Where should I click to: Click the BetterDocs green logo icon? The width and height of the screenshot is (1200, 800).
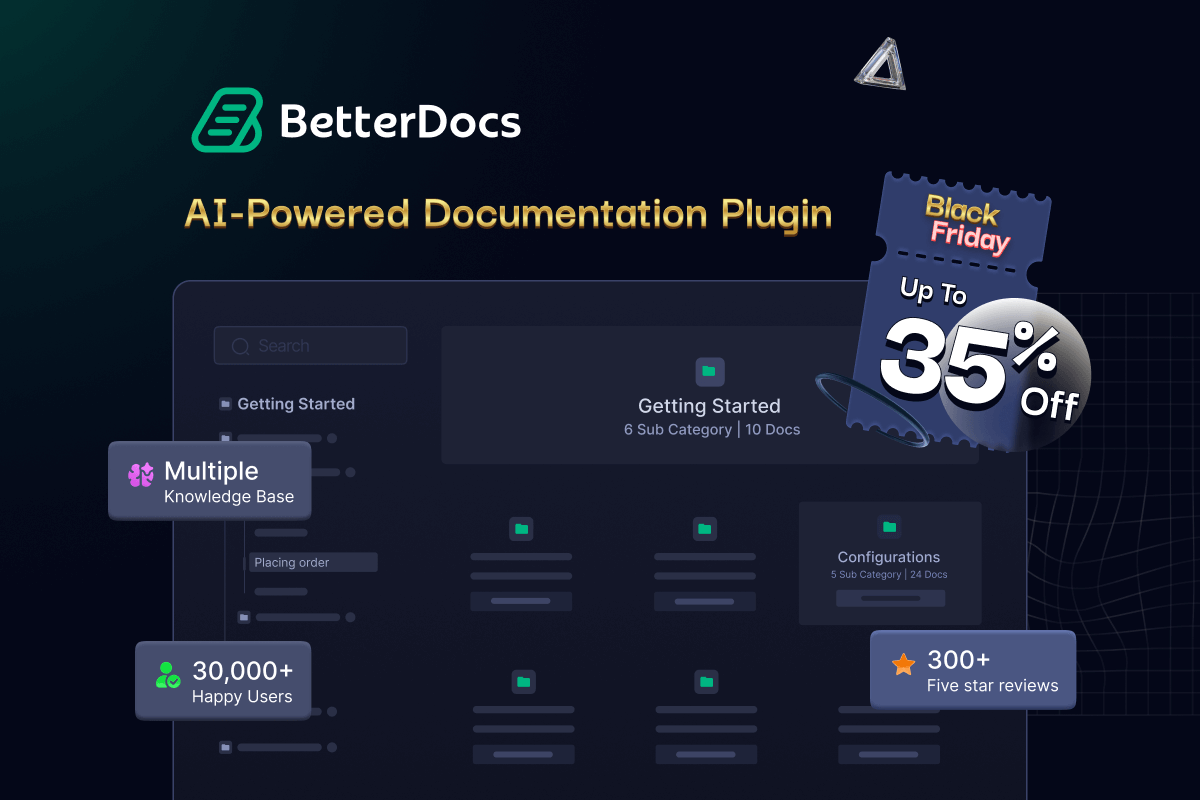pos(230,119)
